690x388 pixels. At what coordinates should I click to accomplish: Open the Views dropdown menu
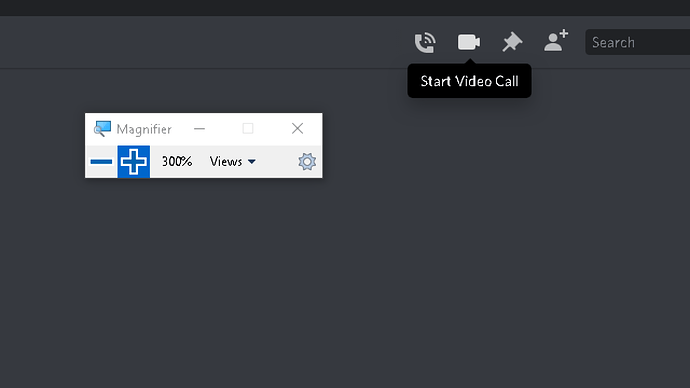click(232, 161)
